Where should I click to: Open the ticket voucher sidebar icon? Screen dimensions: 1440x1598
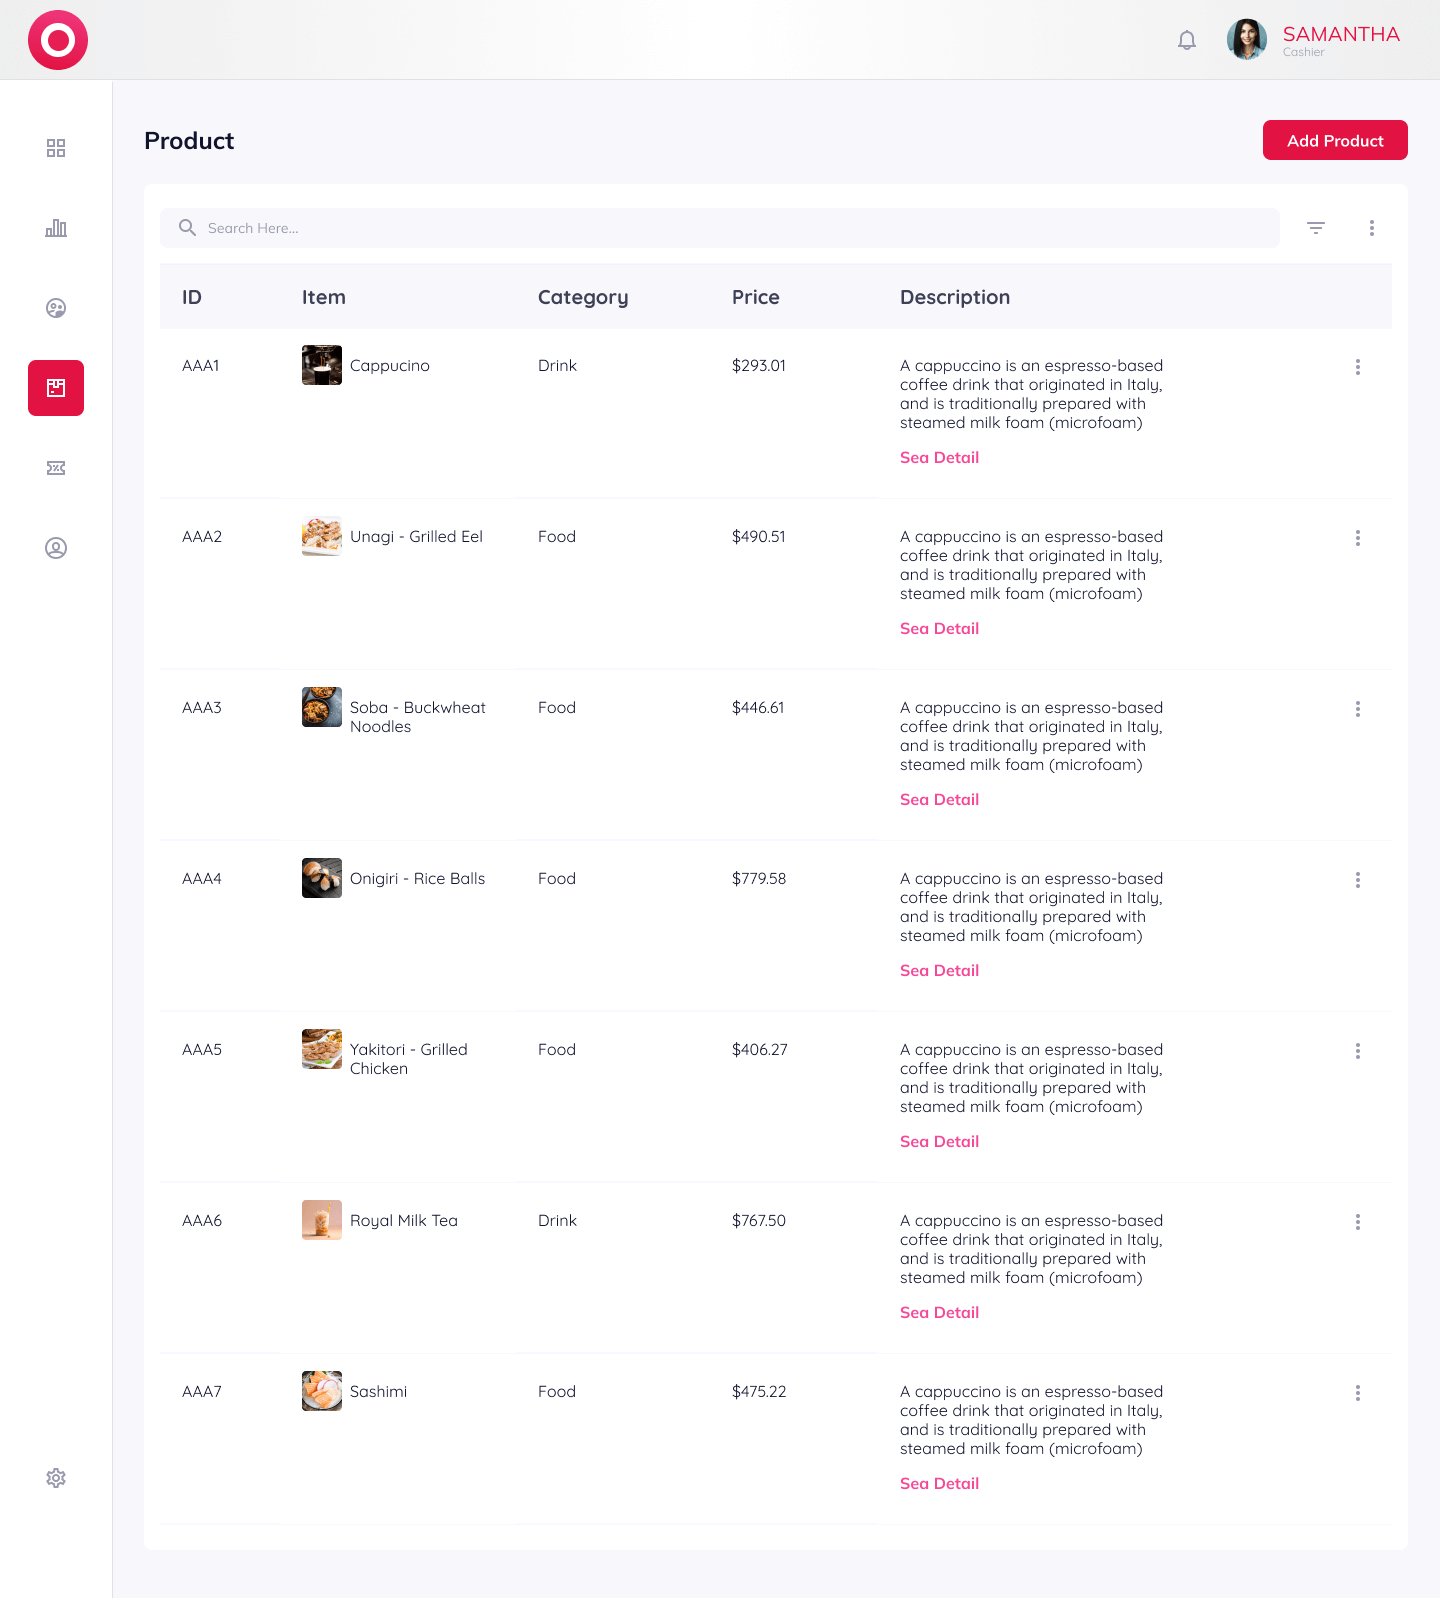coord(56,468)
